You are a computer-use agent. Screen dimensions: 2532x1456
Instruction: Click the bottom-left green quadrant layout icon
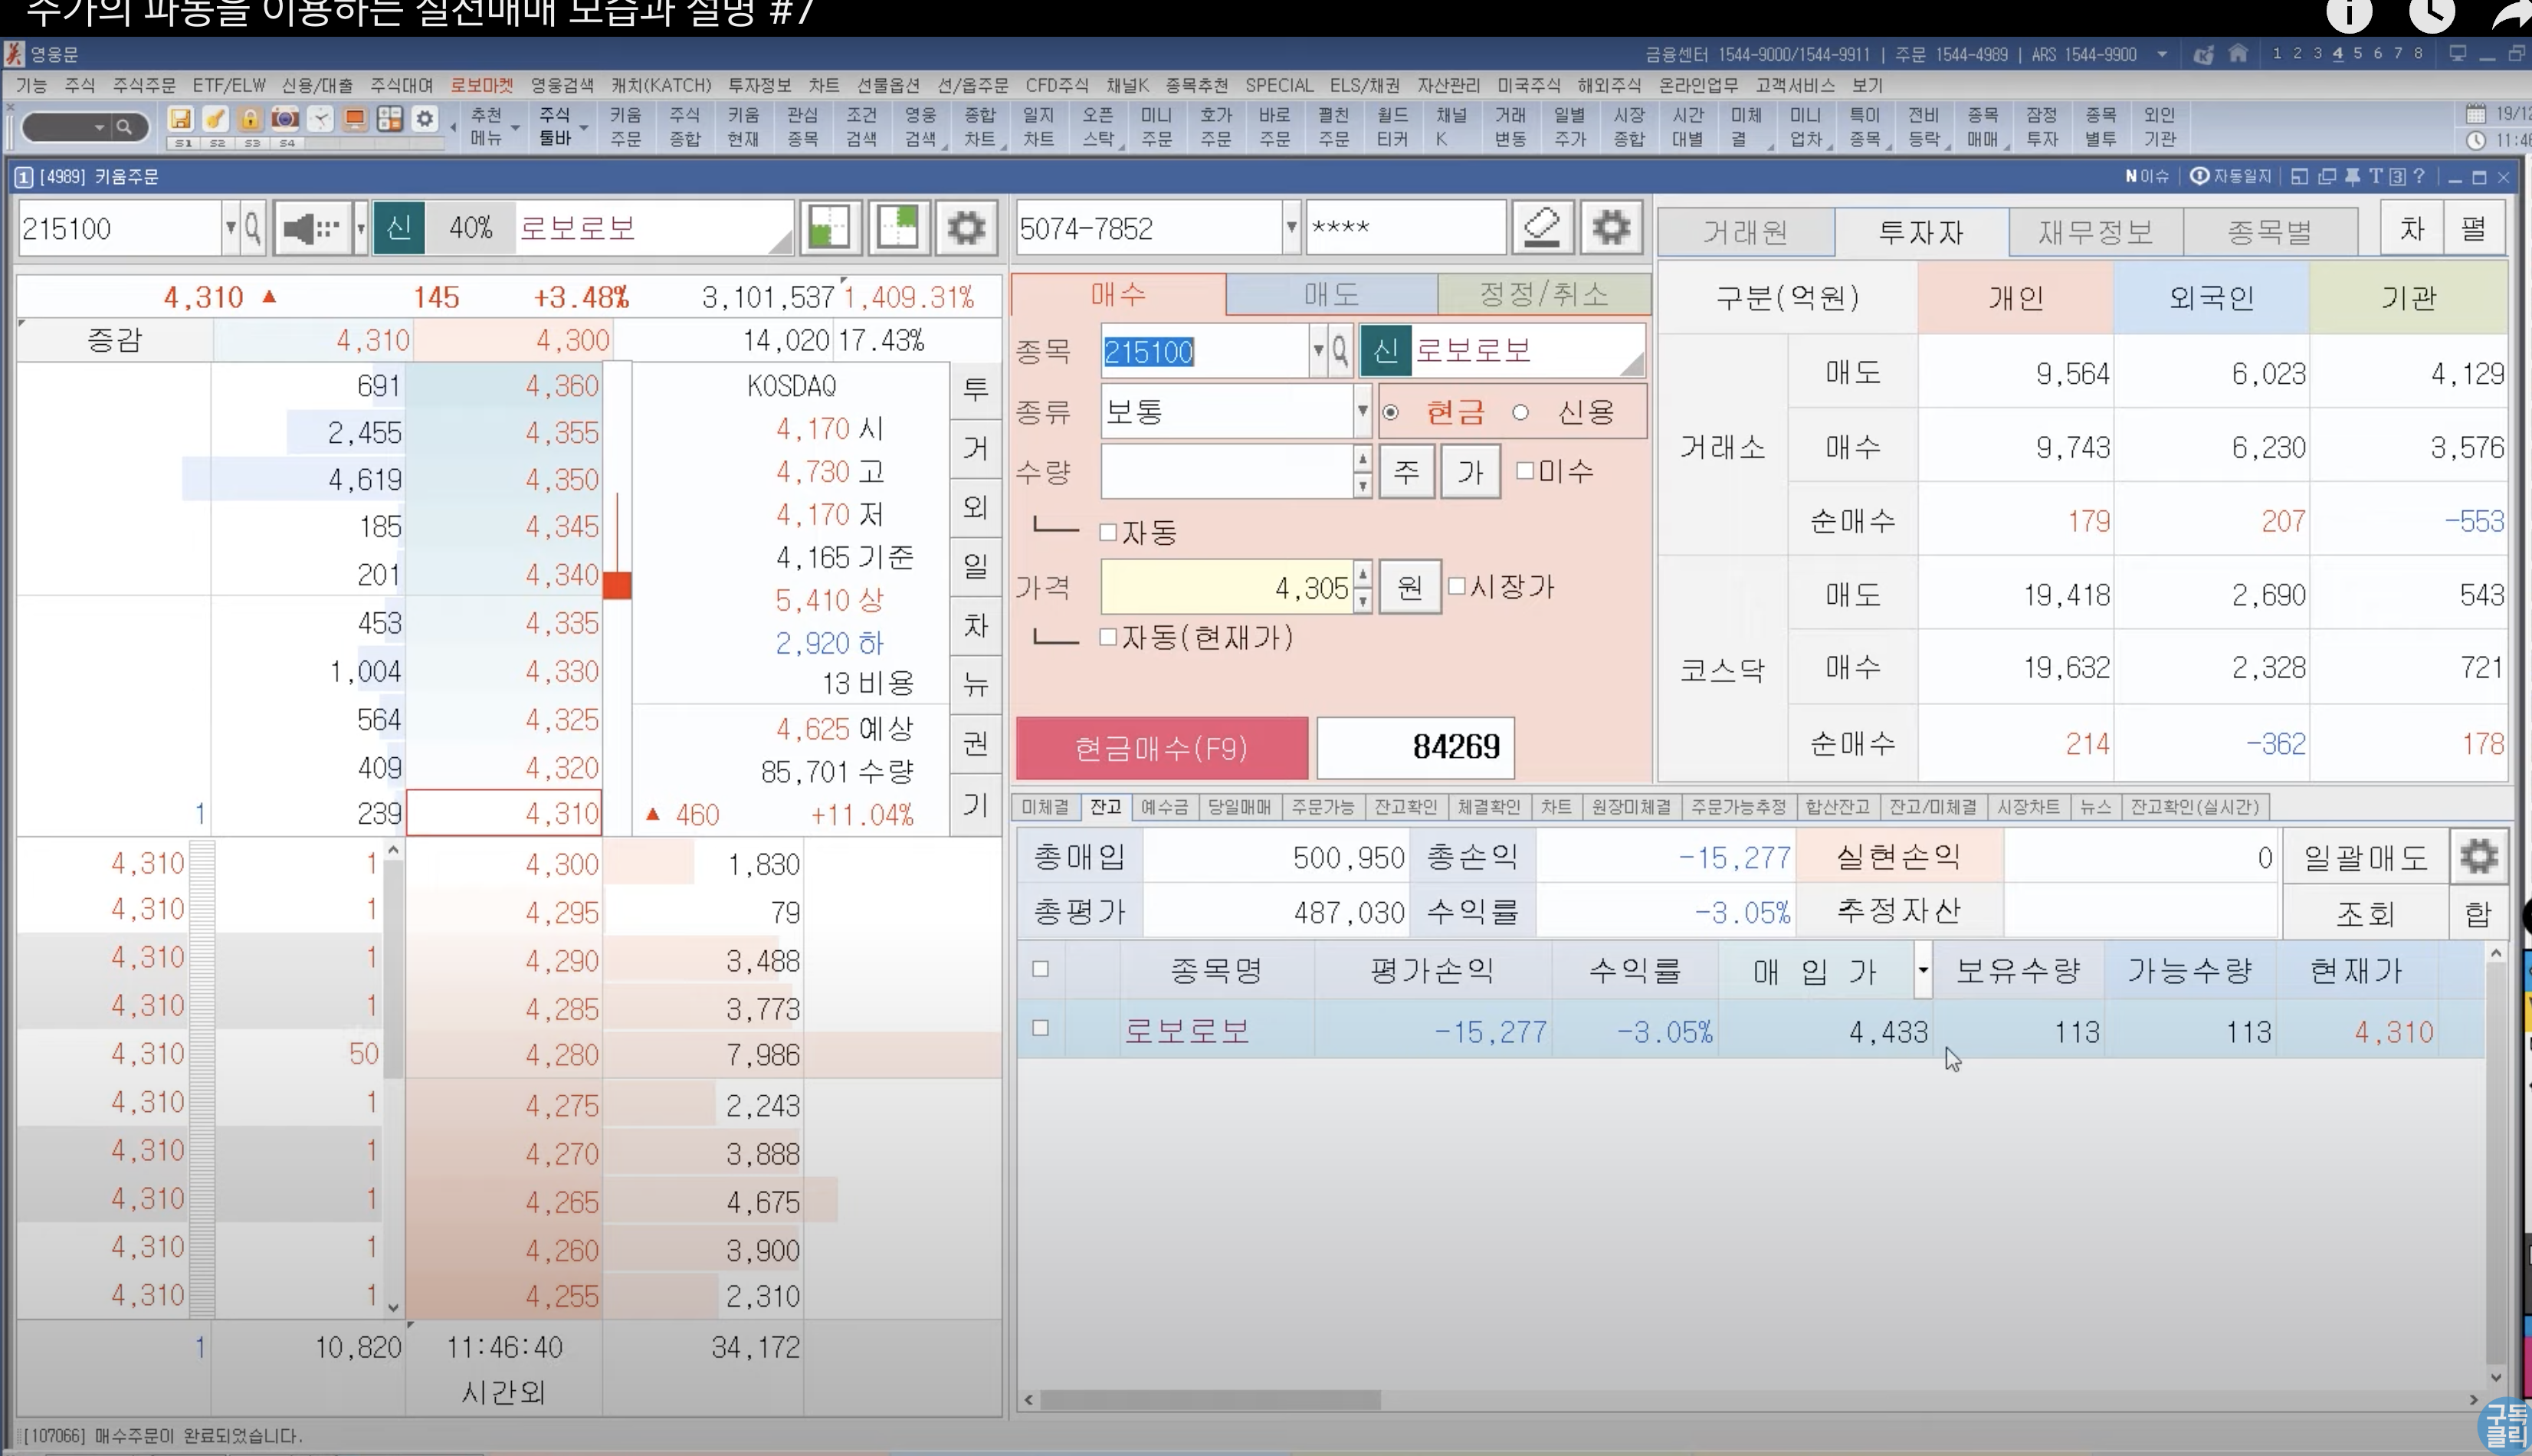(829, 228)
